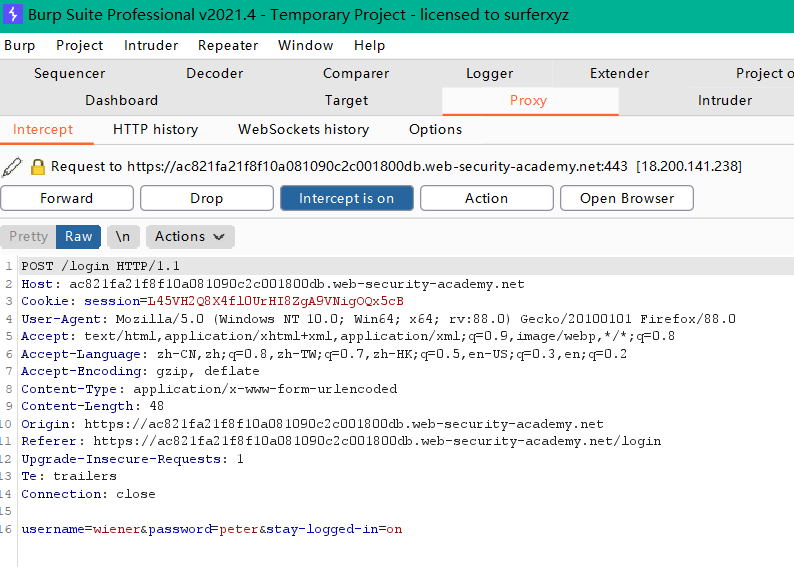Click the Content-Length value 48
The height and width of the screenshot is (567, 794).
pyautogui.click(x=156, y=406)
